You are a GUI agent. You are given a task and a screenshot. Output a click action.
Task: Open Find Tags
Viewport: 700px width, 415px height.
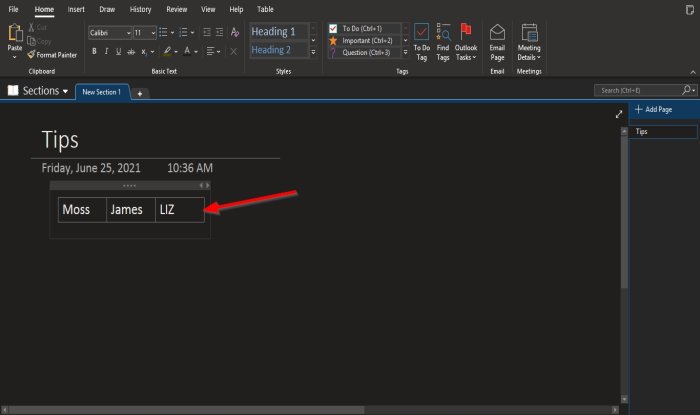point(443,42)
